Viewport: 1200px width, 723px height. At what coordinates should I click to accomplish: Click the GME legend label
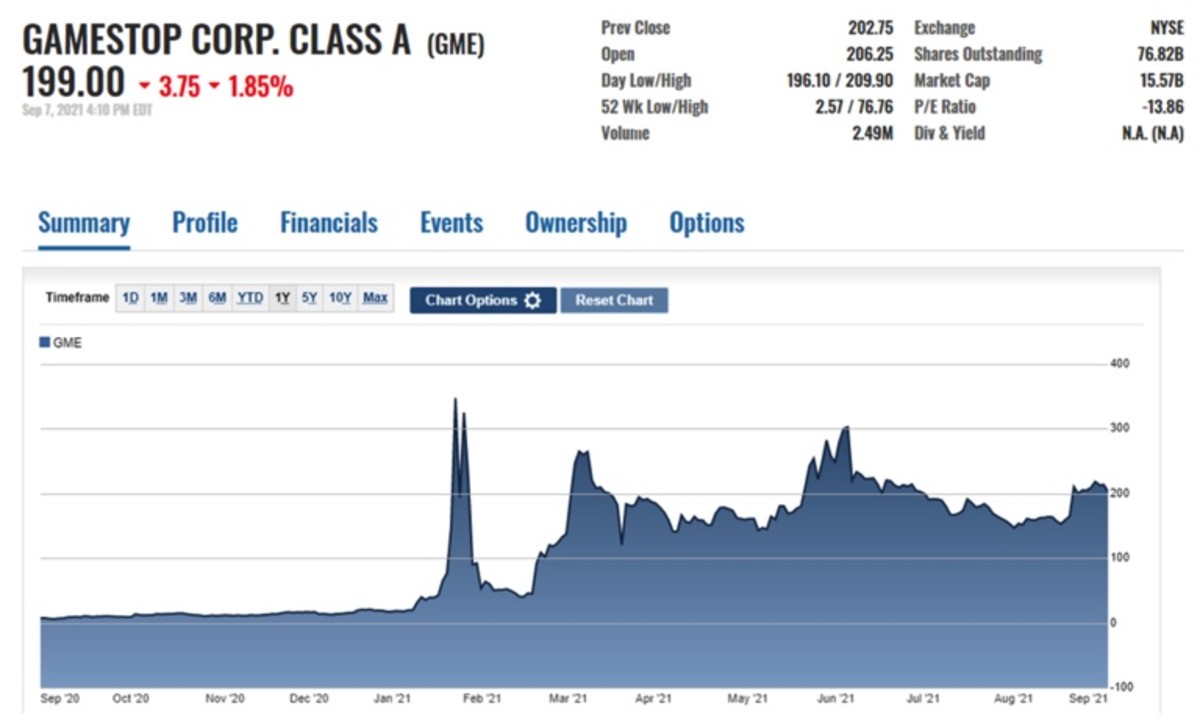coord(67,342)
